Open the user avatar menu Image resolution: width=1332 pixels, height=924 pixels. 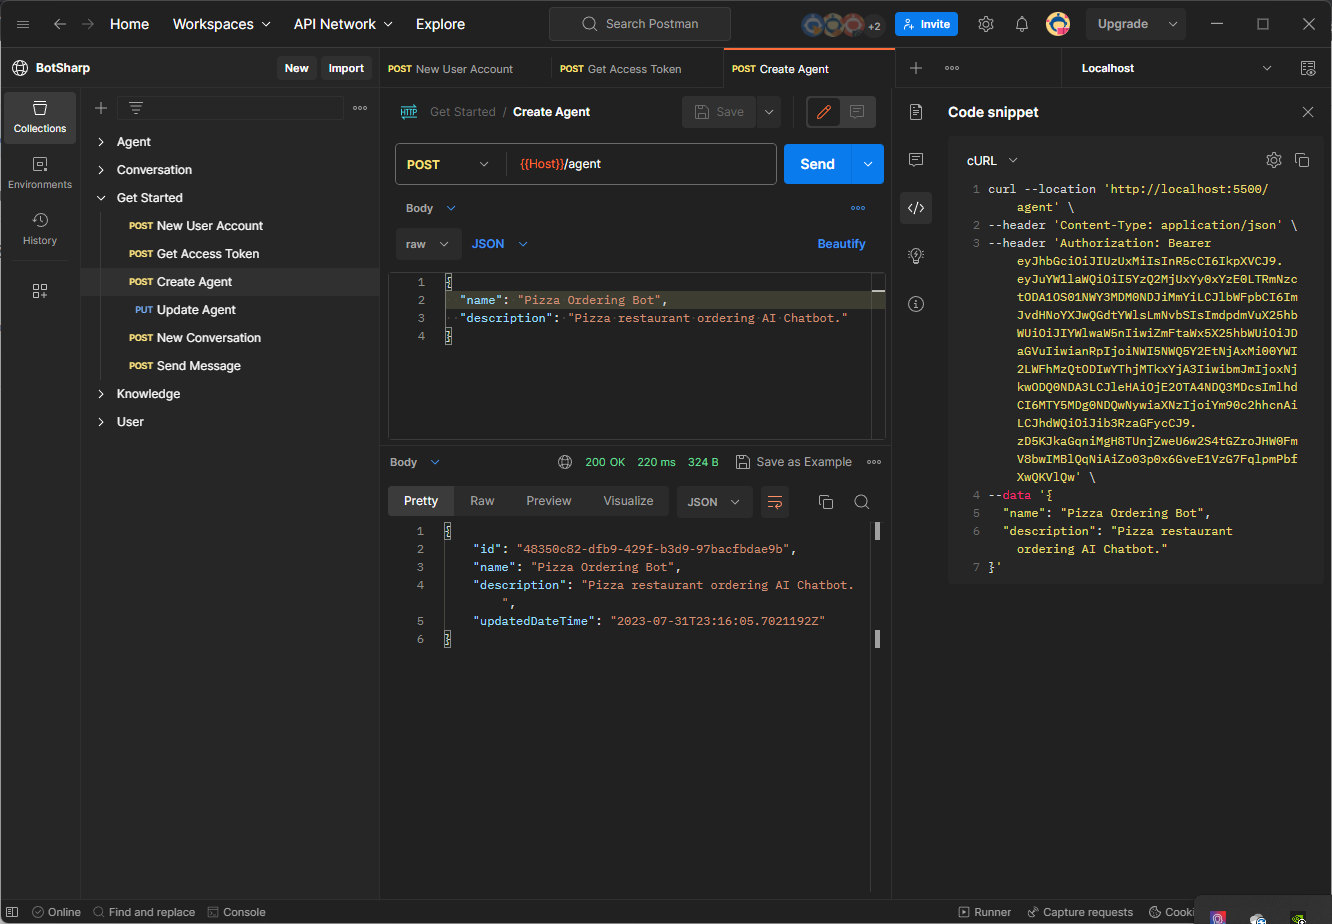click(x=1058, y=24)
